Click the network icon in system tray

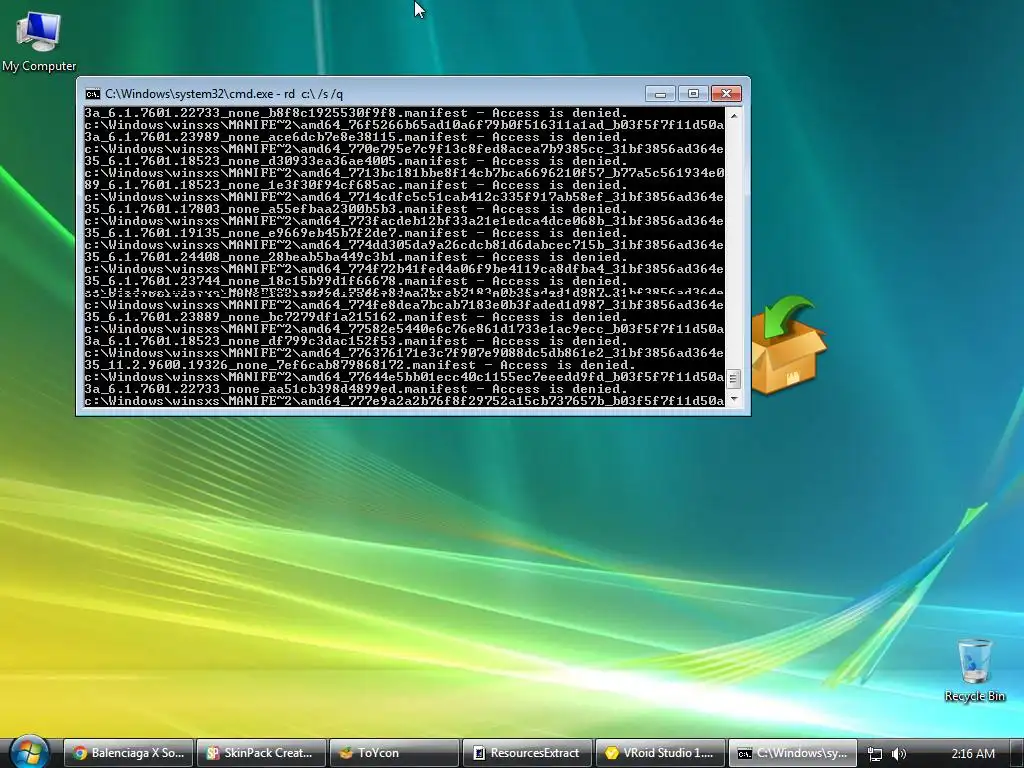pos(875,754)
